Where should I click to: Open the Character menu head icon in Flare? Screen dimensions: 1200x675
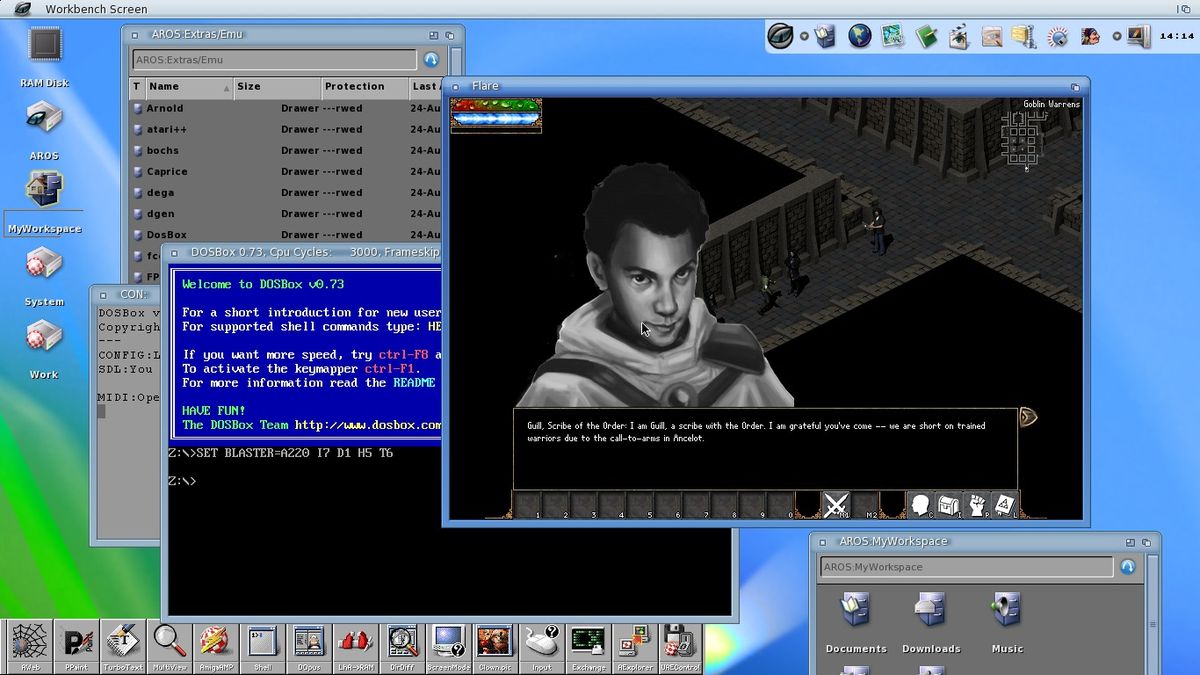(921, 505)
